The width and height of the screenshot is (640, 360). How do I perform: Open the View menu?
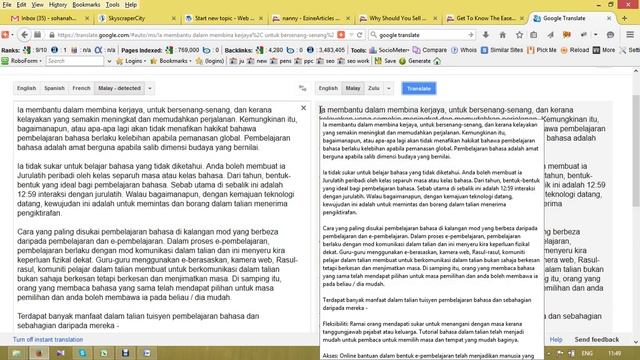(x=38, y=5)
